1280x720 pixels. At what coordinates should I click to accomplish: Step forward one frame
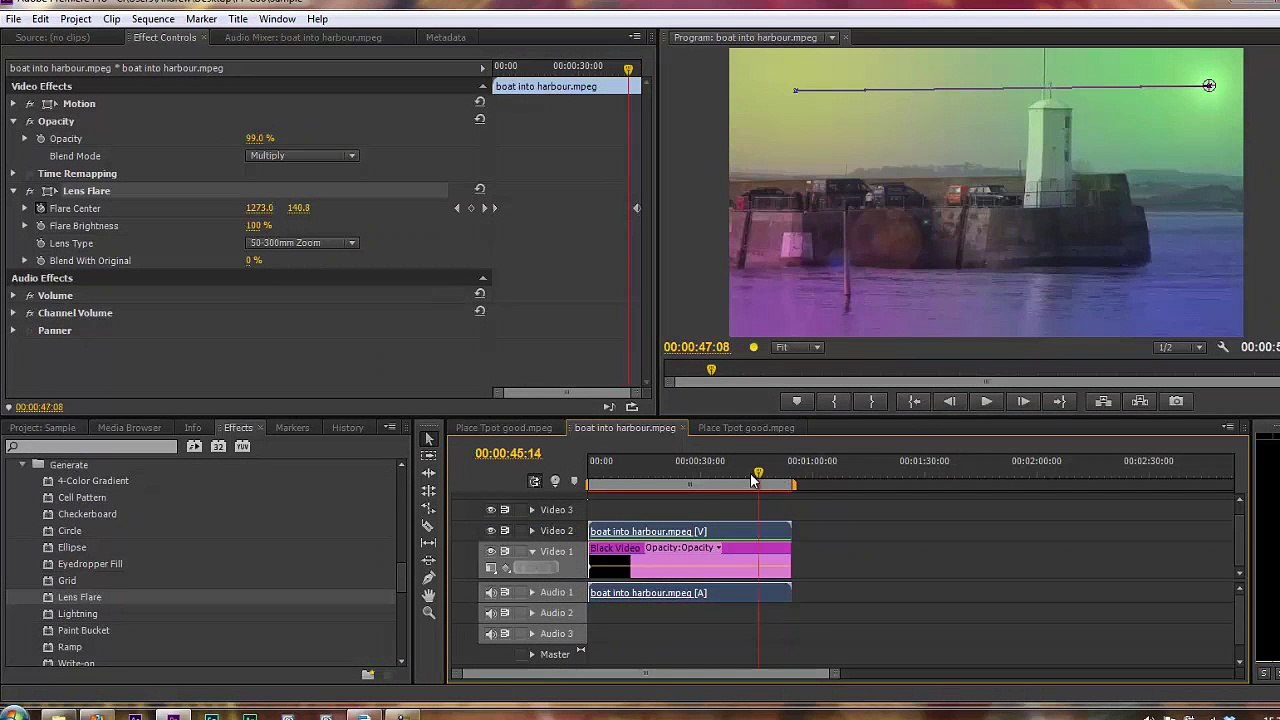[x=1023, y=401]
